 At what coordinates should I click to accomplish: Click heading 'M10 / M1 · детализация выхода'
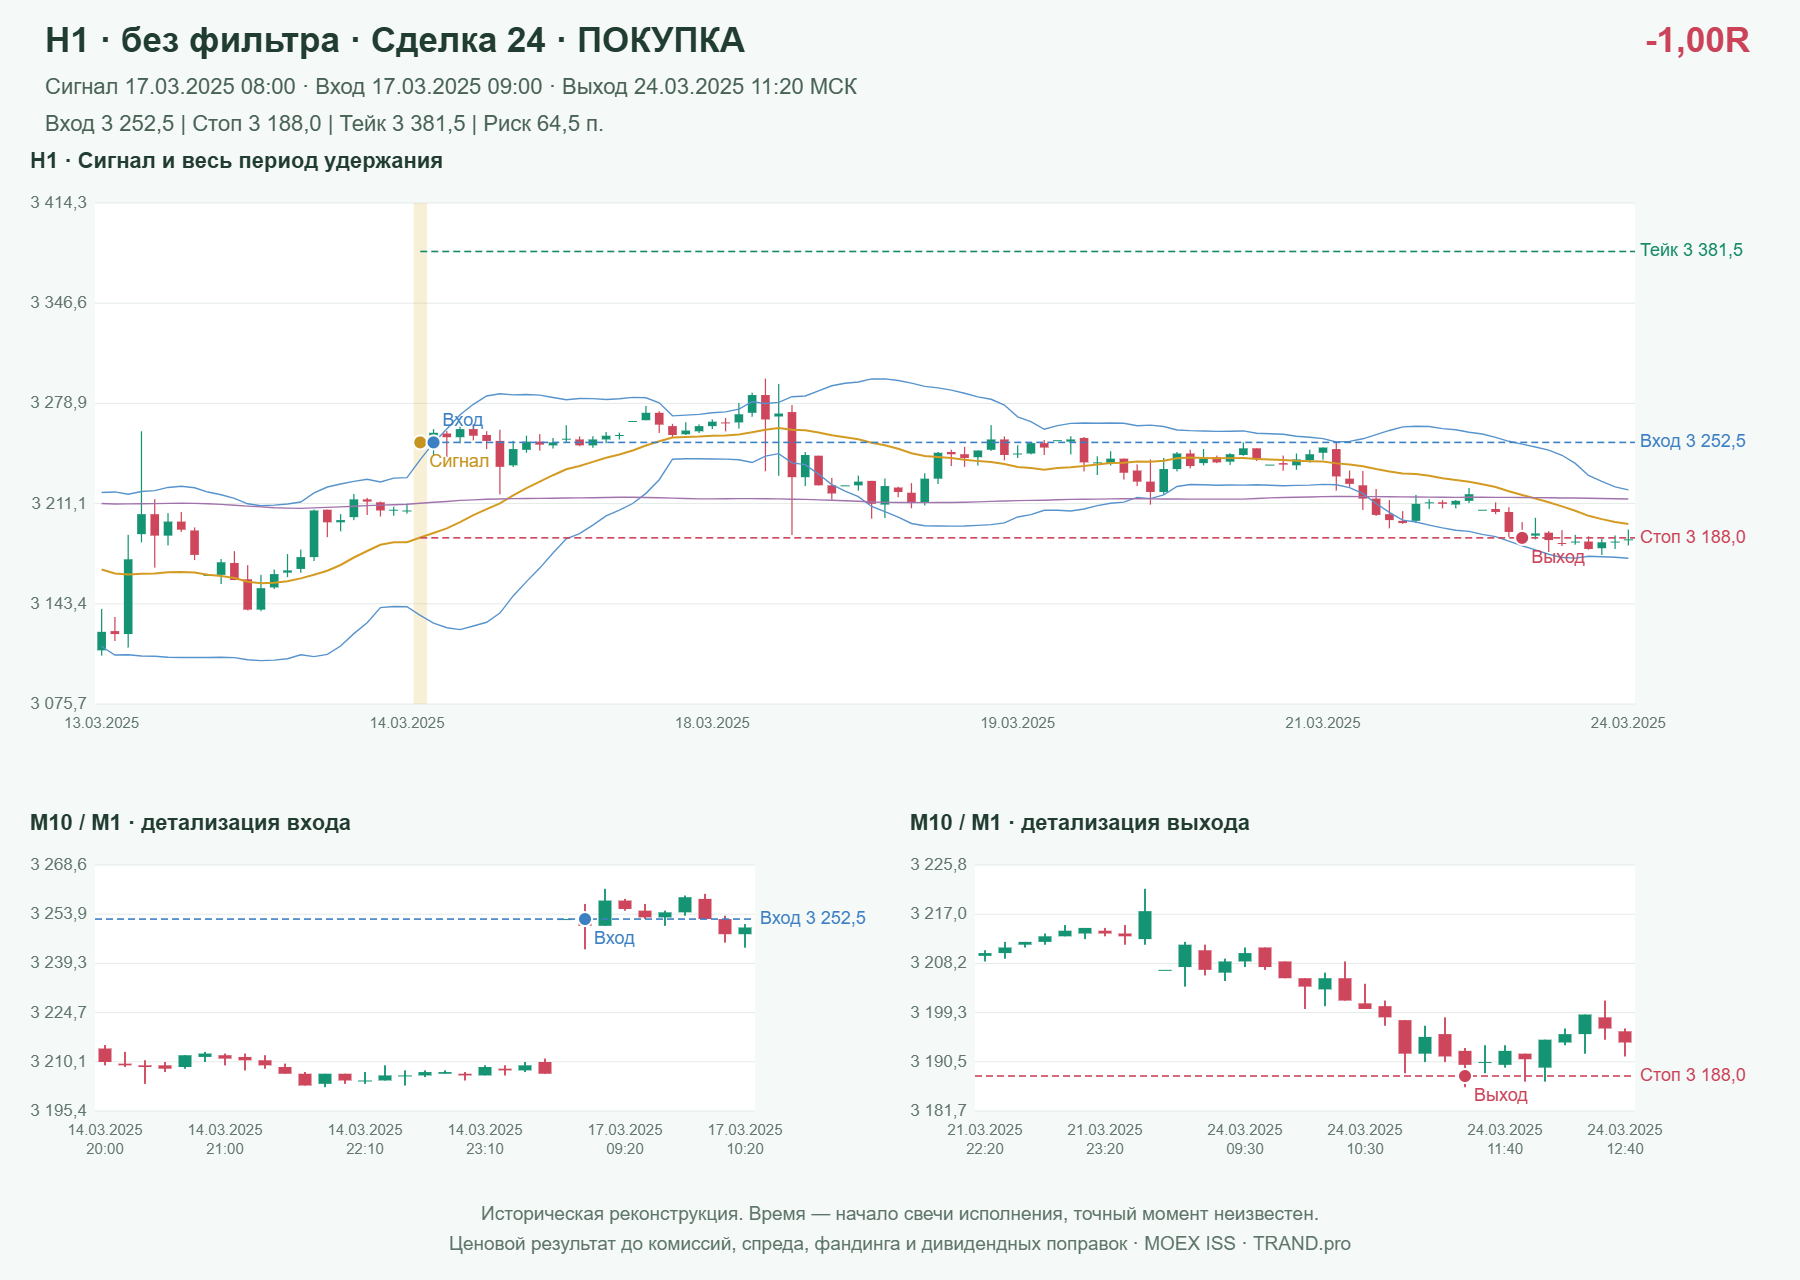point(1079,823)
